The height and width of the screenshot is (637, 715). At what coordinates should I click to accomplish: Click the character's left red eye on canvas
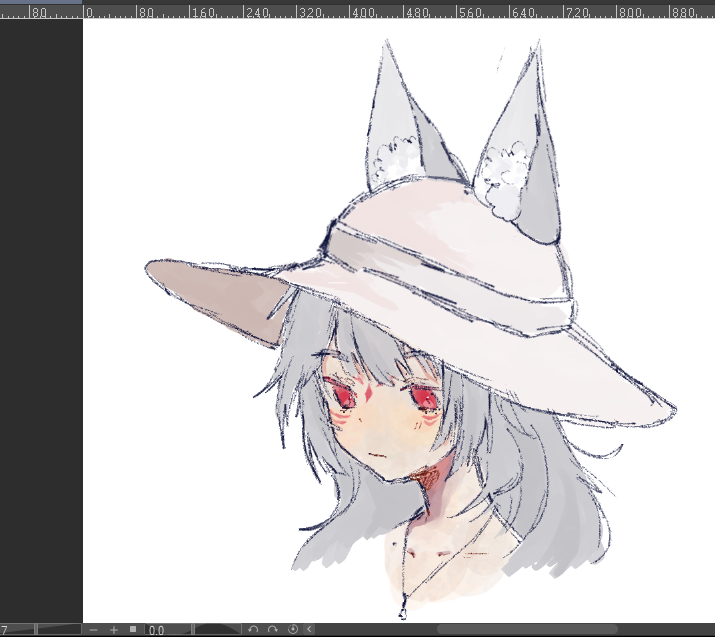[342, 398]
